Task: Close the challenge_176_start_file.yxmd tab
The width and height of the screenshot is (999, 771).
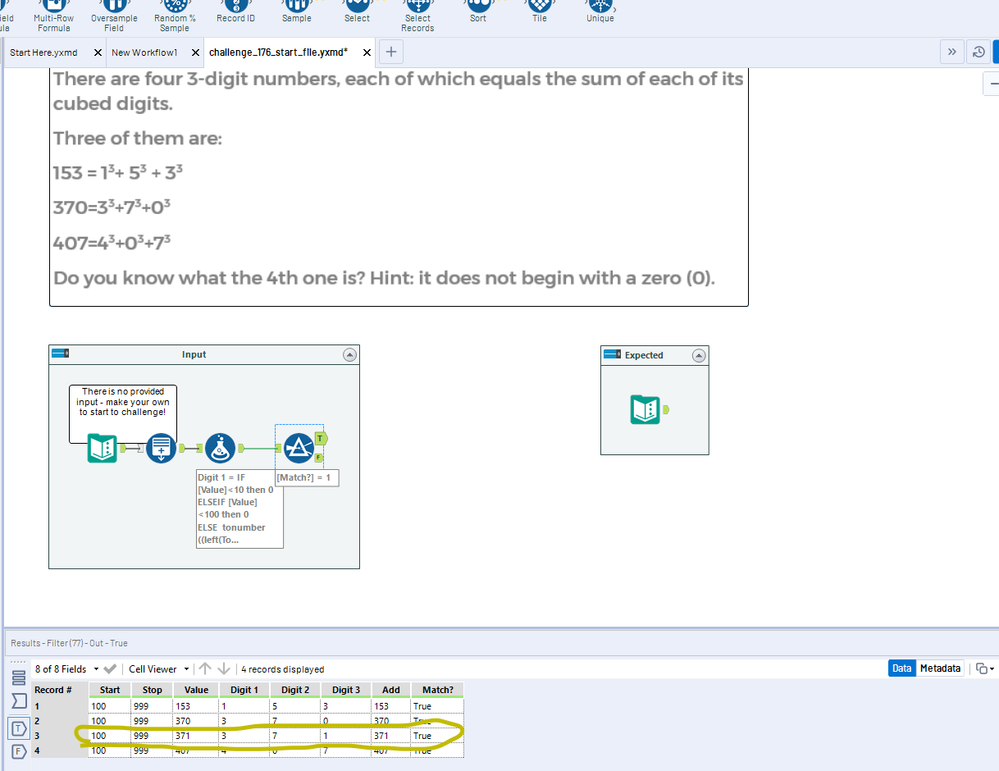Action: click(367, 53)
